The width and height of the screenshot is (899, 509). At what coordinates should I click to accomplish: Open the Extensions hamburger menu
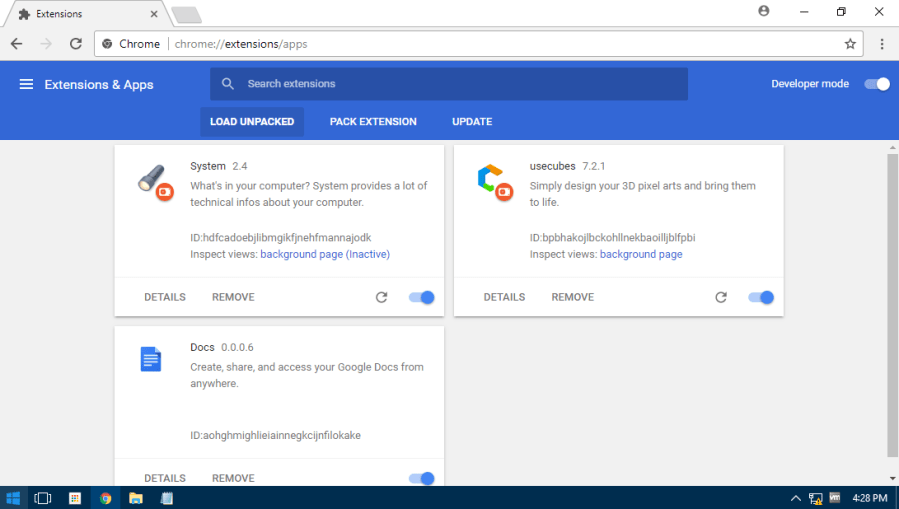(x=26, y=84)
